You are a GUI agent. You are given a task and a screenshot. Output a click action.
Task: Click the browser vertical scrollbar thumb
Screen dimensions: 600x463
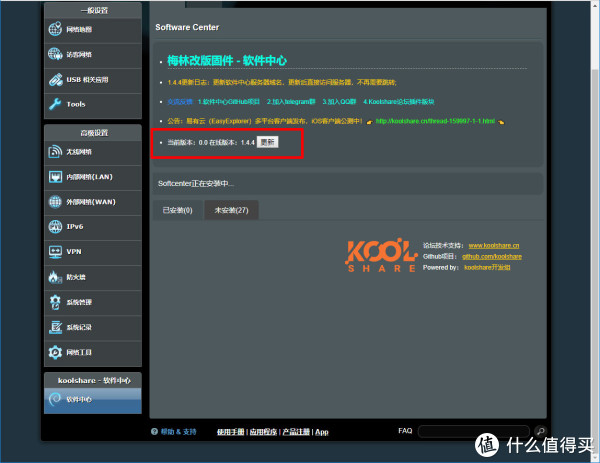pos(594,260)
